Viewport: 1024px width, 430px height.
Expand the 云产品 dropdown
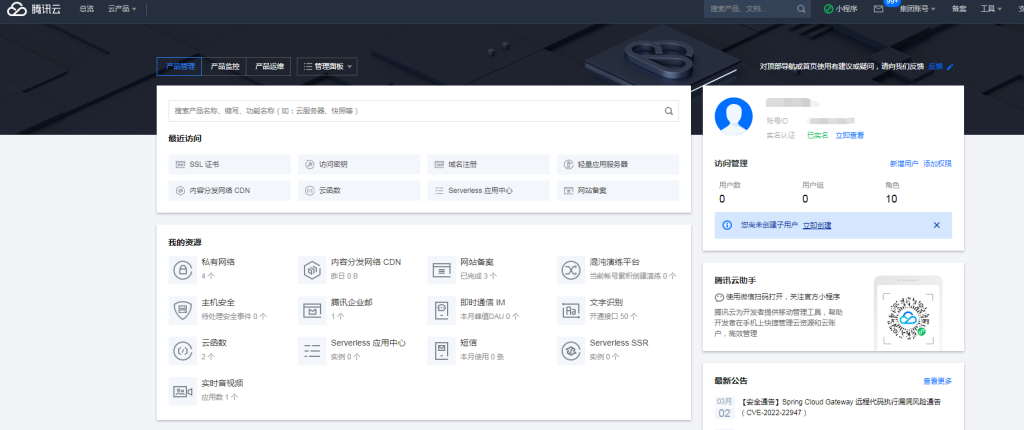122,9
